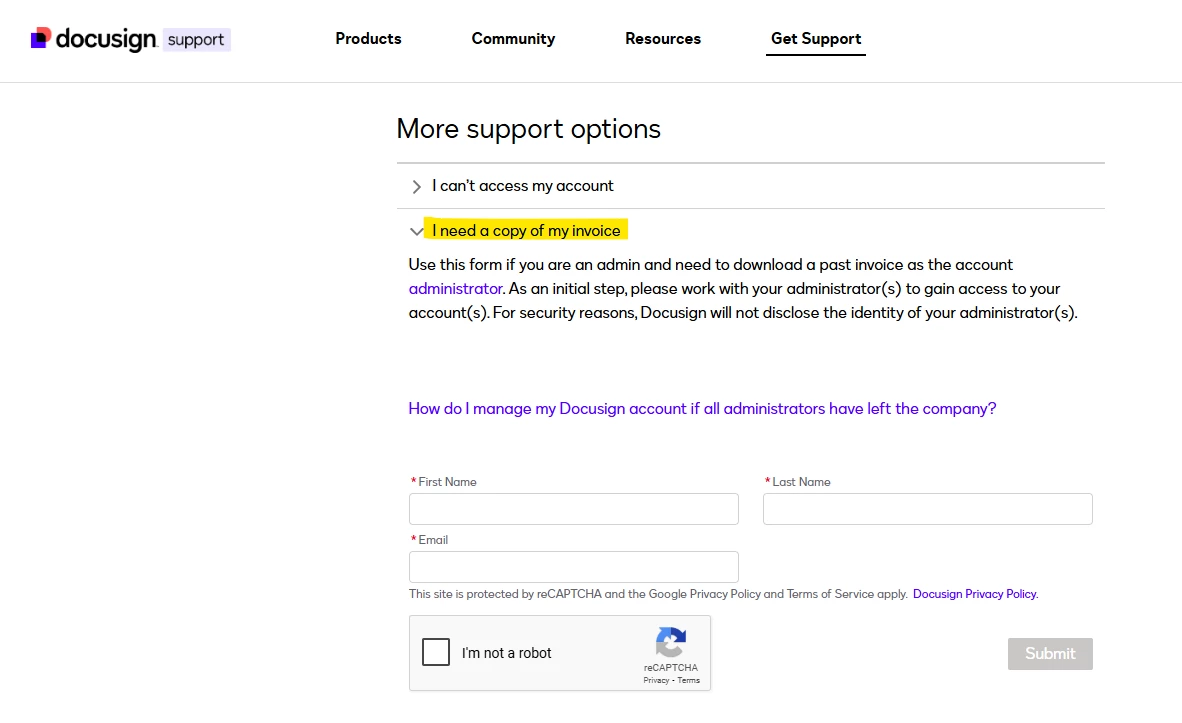This screenshot has height=723, width=1182.
Task: Open reCAPTCHA Privacy link
Action: 656,680
